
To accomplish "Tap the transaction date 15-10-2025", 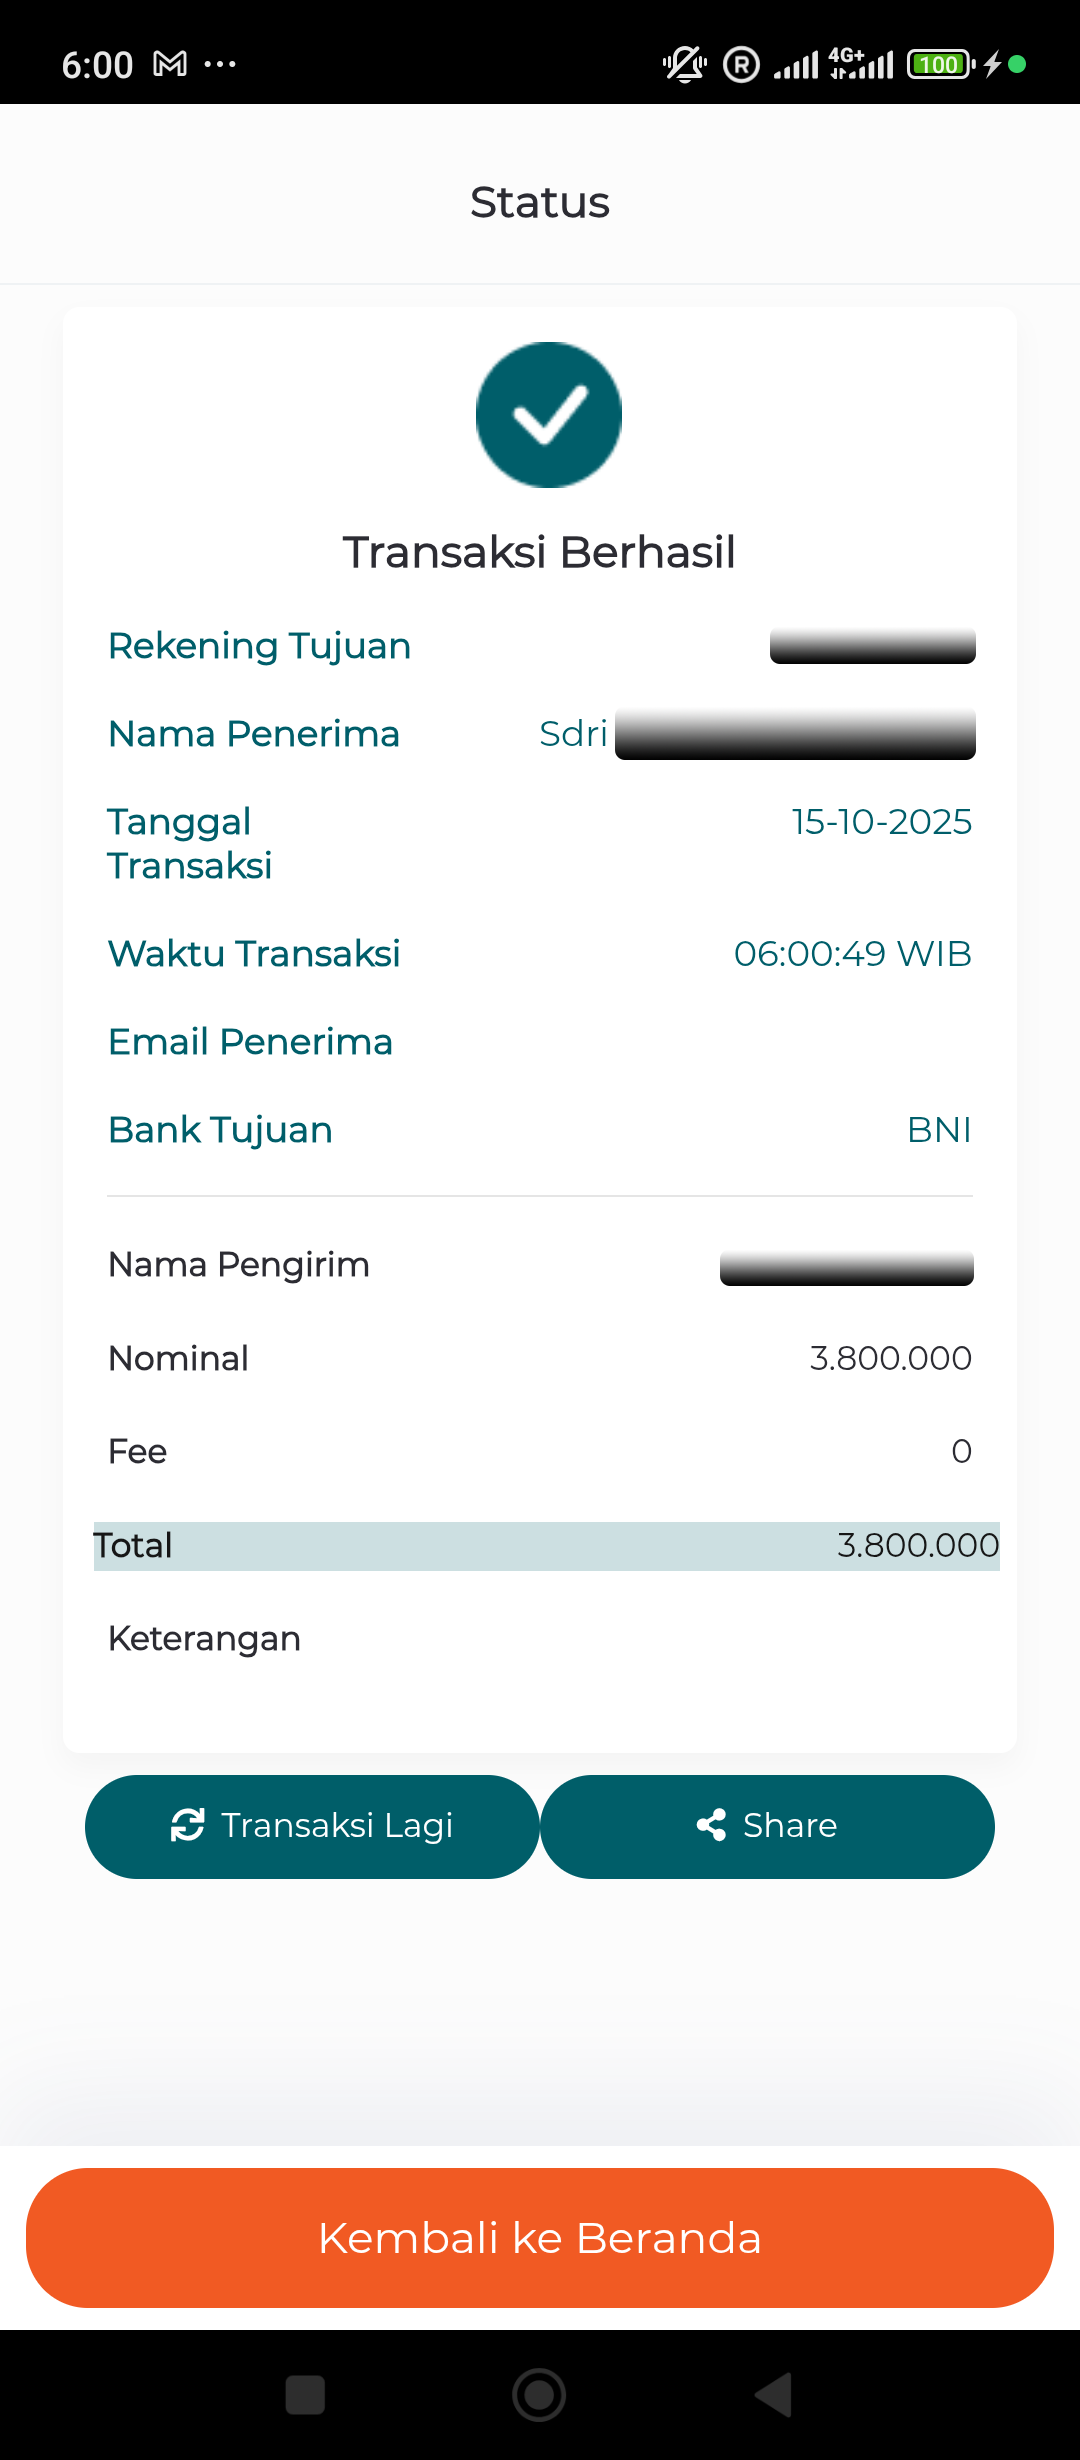I will coord(881,822).
